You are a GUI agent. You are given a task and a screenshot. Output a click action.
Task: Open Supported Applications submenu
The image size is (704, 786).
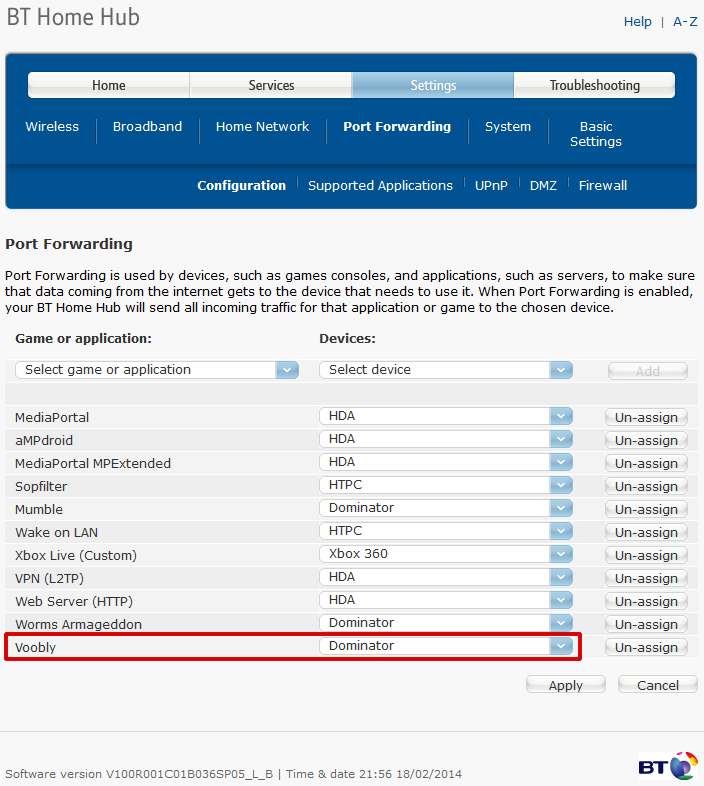pos(380,186)
